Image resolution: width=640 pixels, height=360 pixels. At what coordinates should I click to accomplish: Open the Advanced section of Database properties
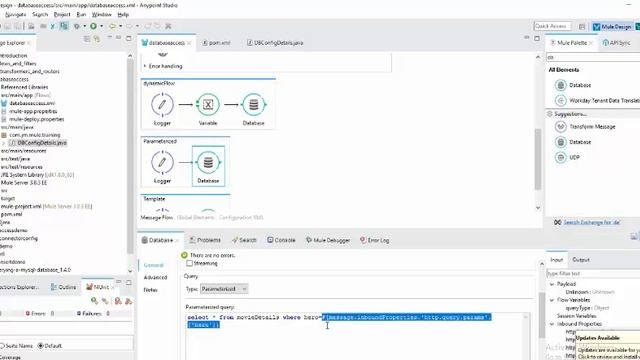156,278
